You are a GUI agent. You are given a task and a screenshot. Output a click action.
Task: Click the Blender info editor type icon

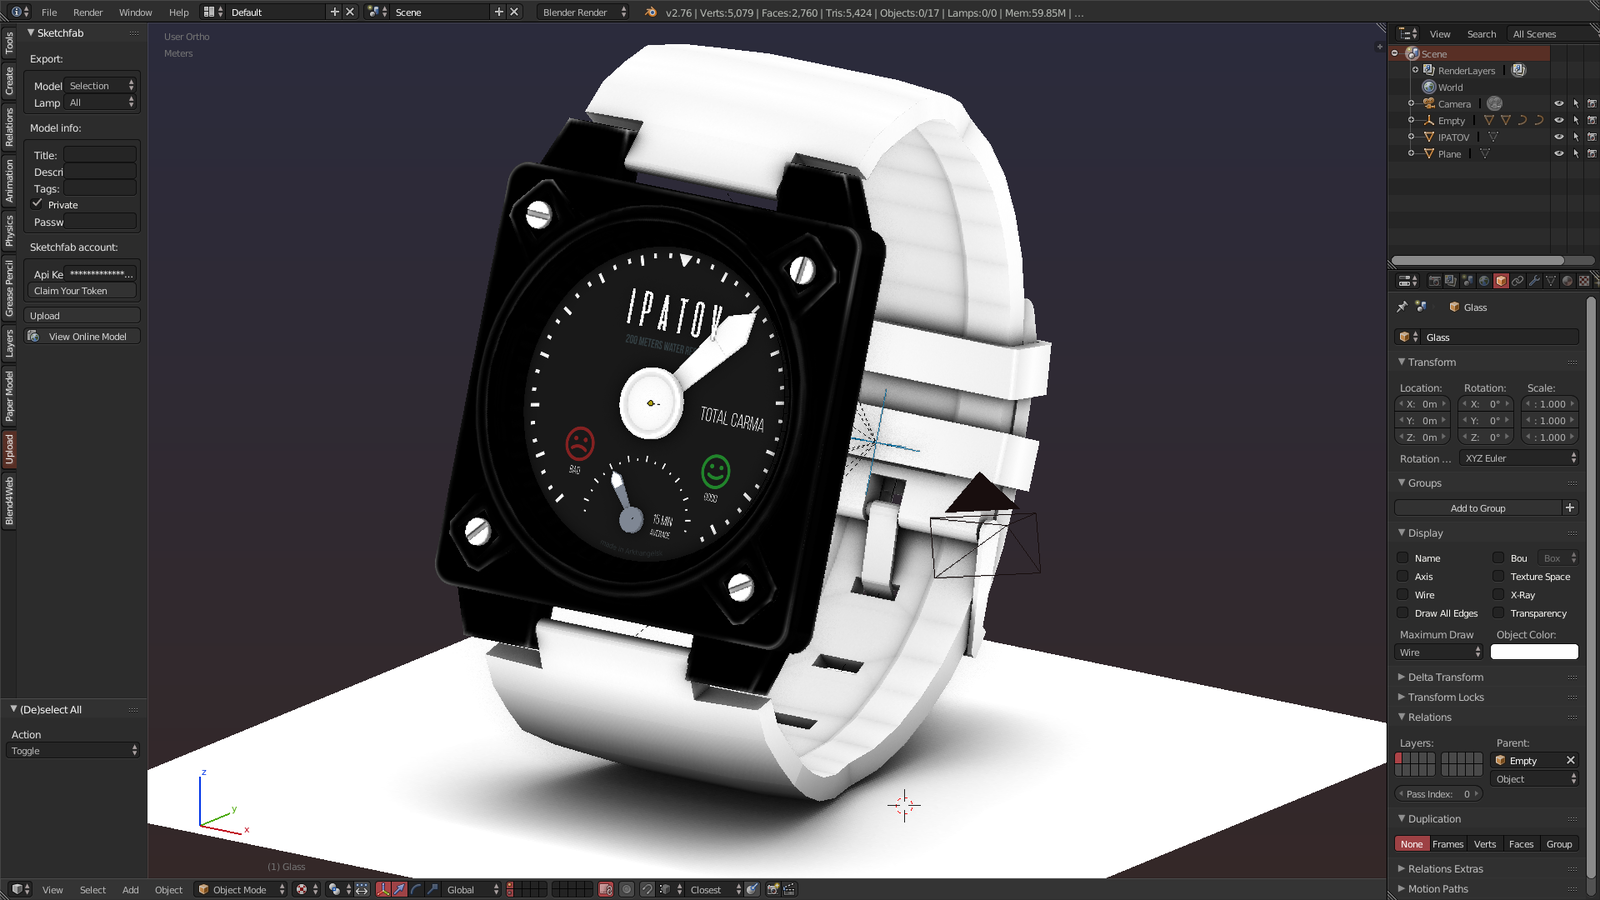20,12
